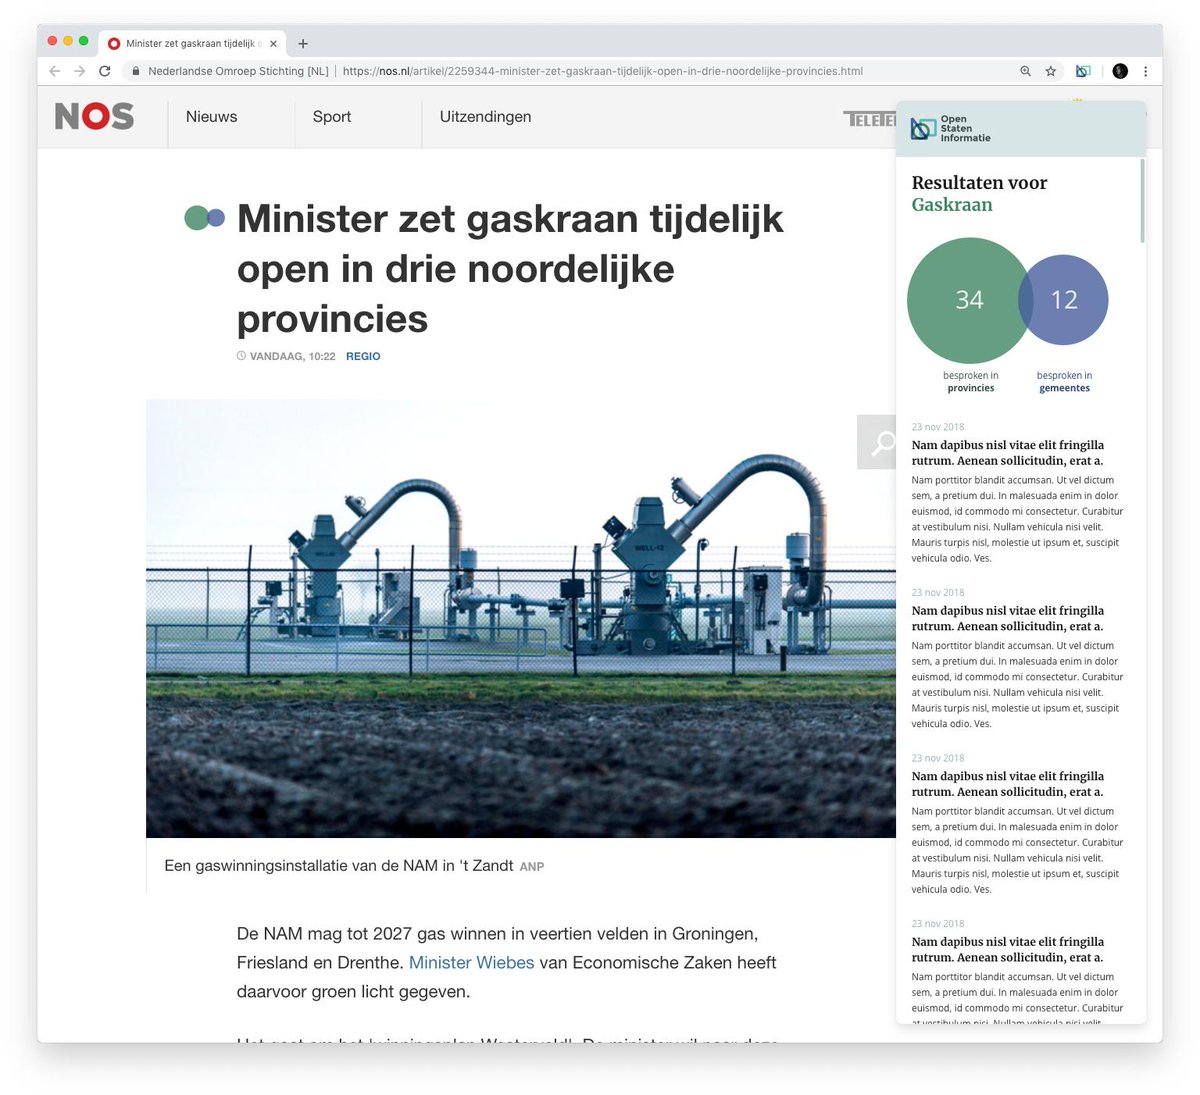Screen dimensions: 1200x1095
Task: Click the Open Staten Informatie panel logo
Action: pyautogui.click(x=951, y=129)
